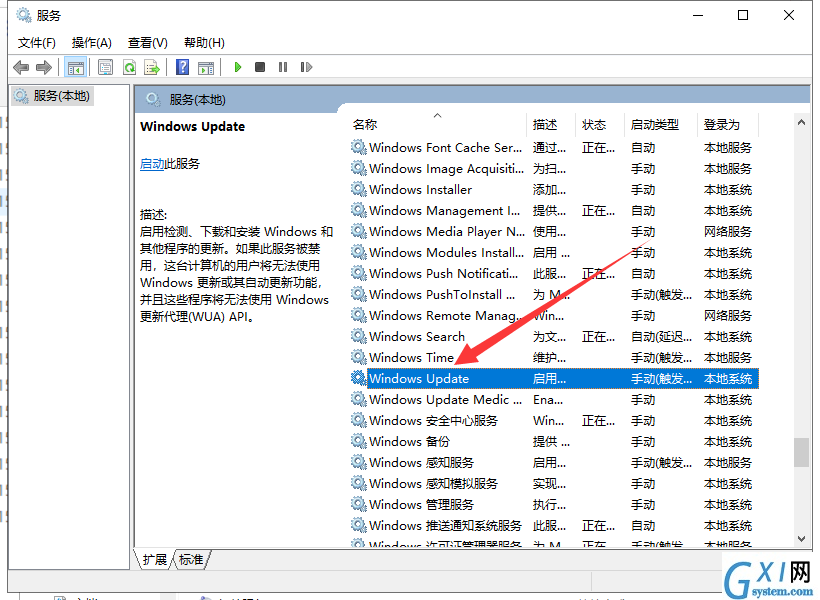The image size is (820, 600).
Task: Click the vertical scrollbar thumb
Action: (801, 452)
